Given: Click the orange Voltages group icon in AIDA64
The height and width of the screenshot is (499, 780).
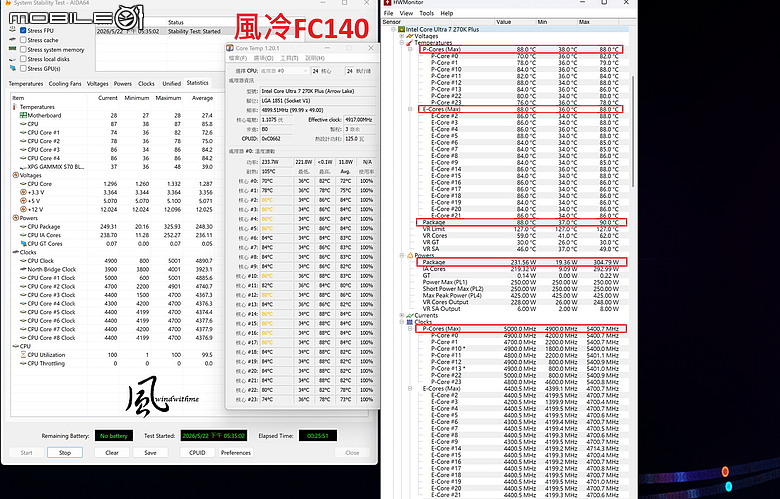Looking at the screenshot, I should point(15,175).
